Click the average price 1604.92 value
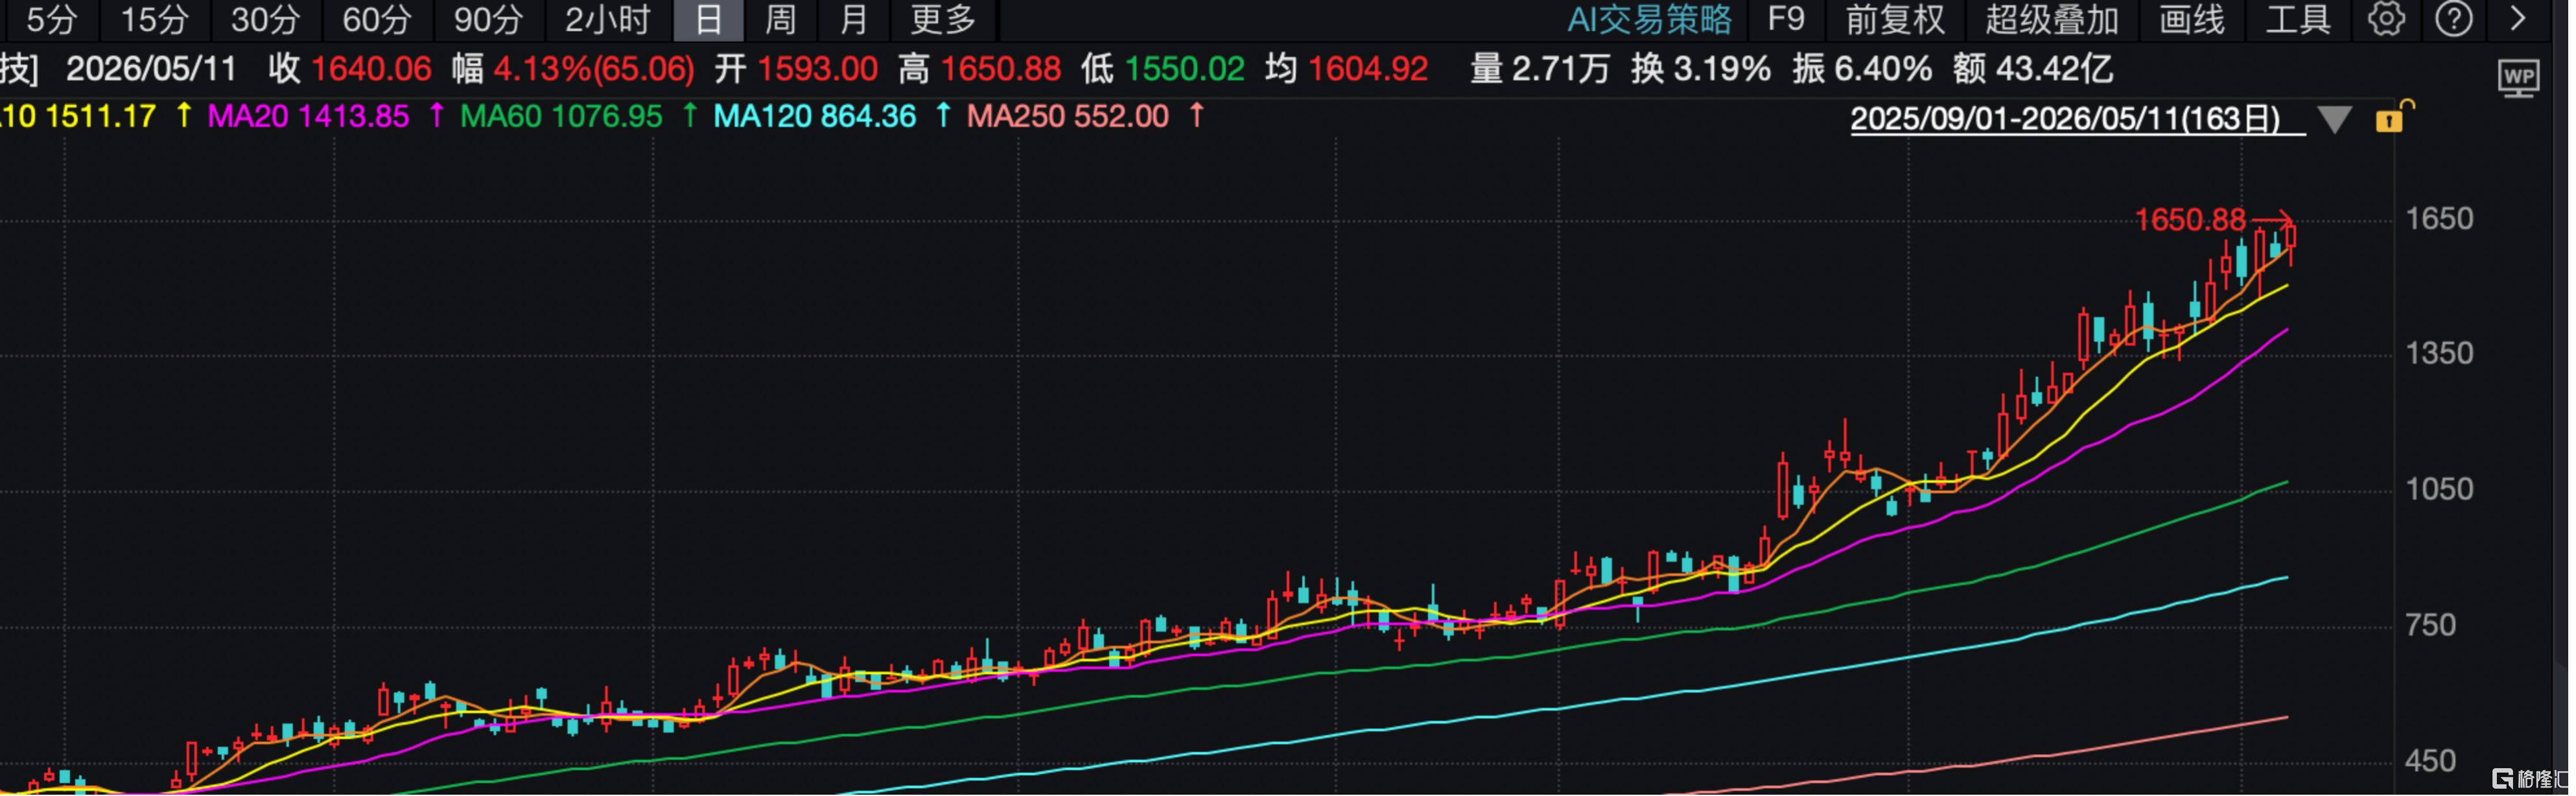Image resolution: width=2576 pixels, height=796 pixels. 1368,69
